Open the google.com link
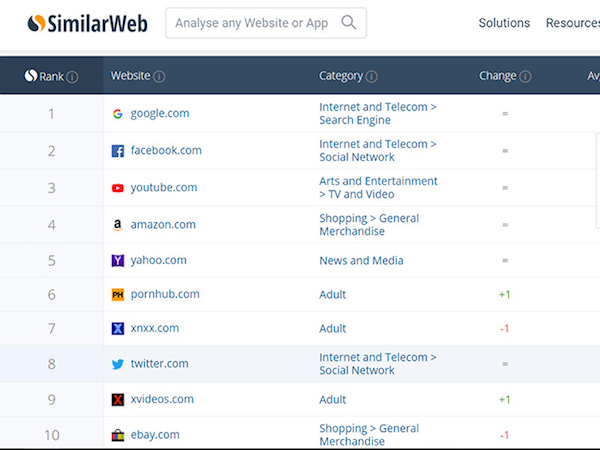The height and width of the screenshot is (450, 600). pos(160,114)
